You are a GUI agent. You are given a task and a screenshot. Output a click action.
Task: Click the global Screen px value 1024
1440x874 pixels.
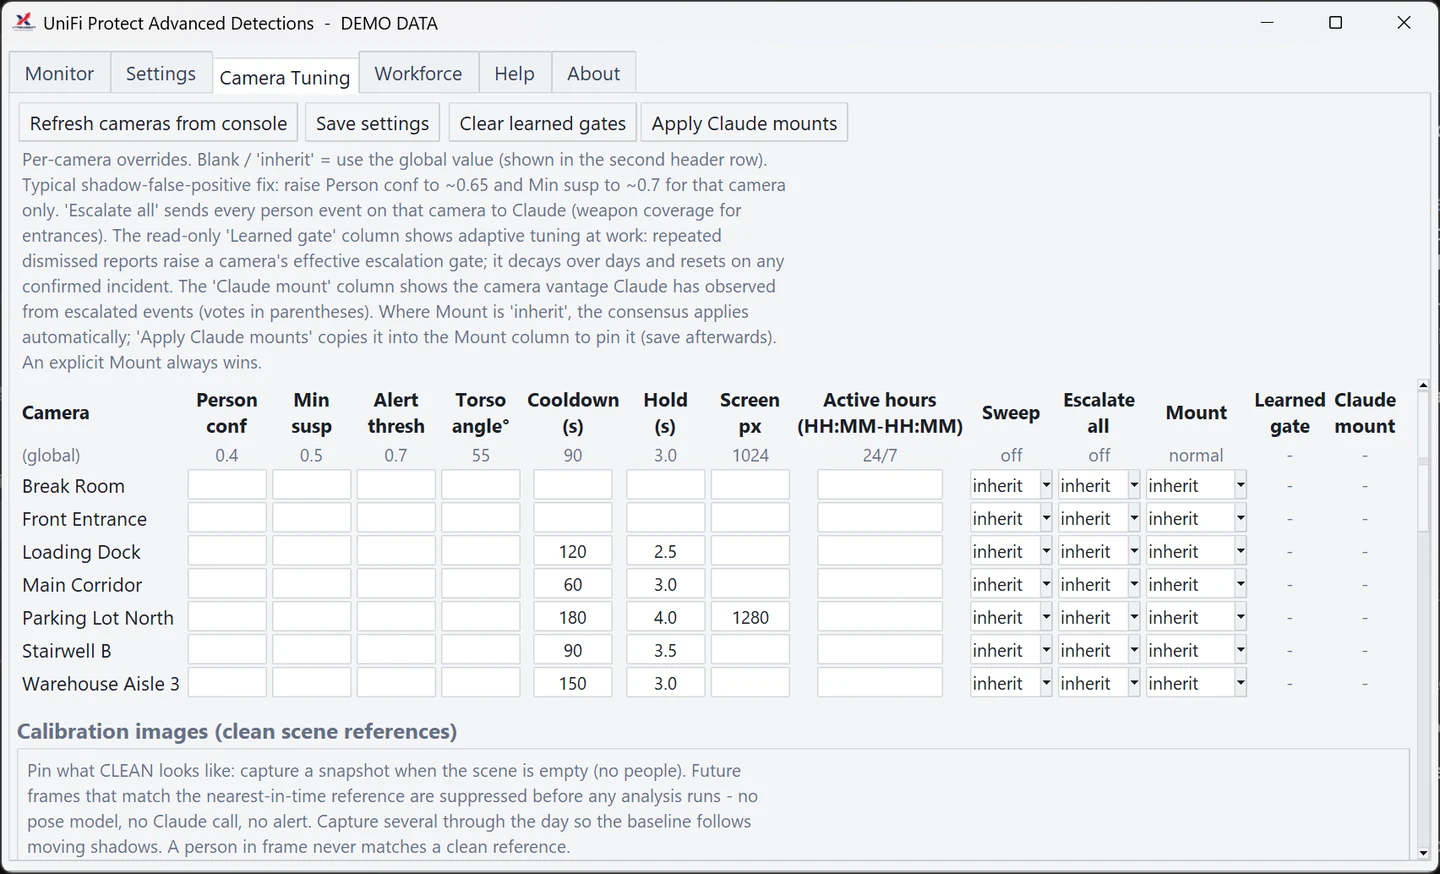point(750,455)
